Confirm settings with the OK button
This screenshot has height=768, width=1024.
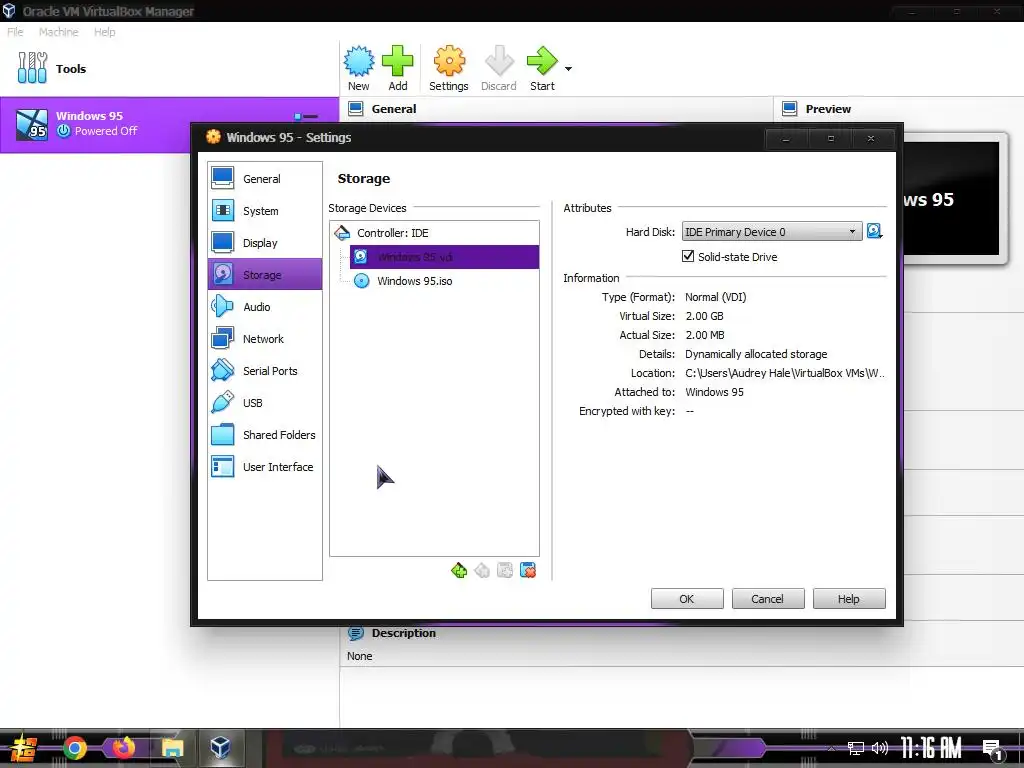(x=687, y=599)
